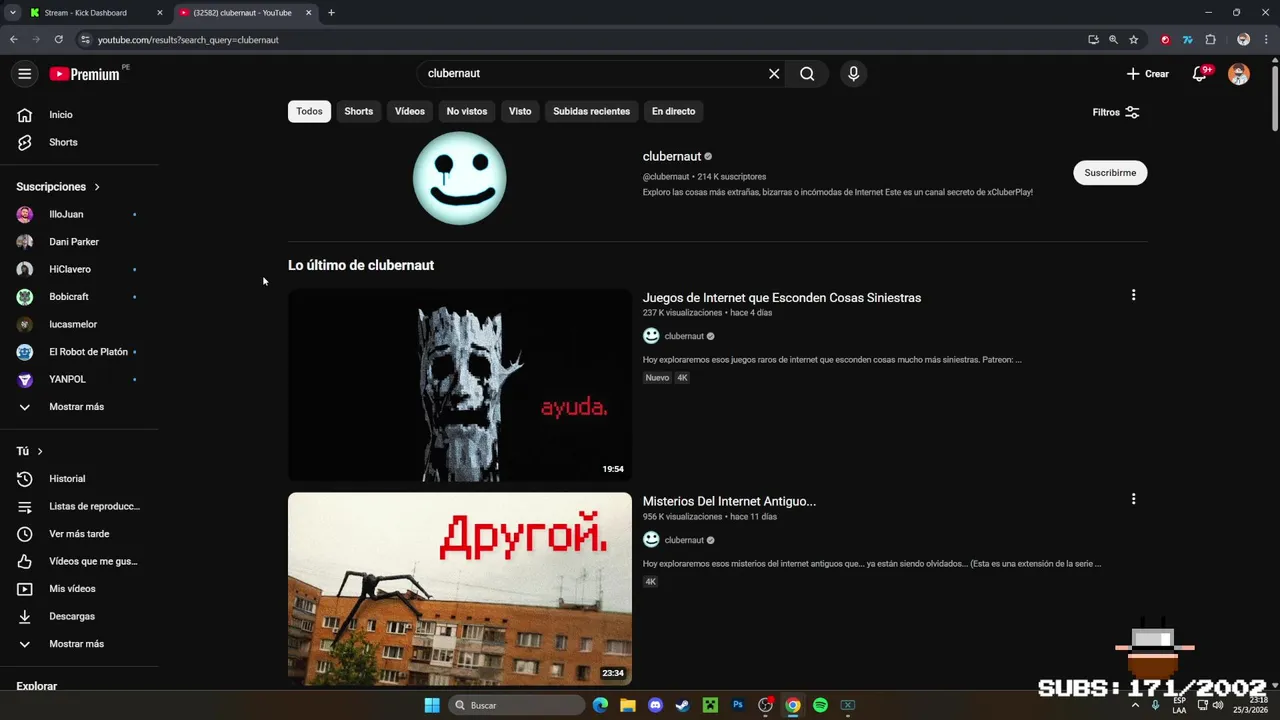
Task: Click the Windows Start button
Action: coord(432,705)
